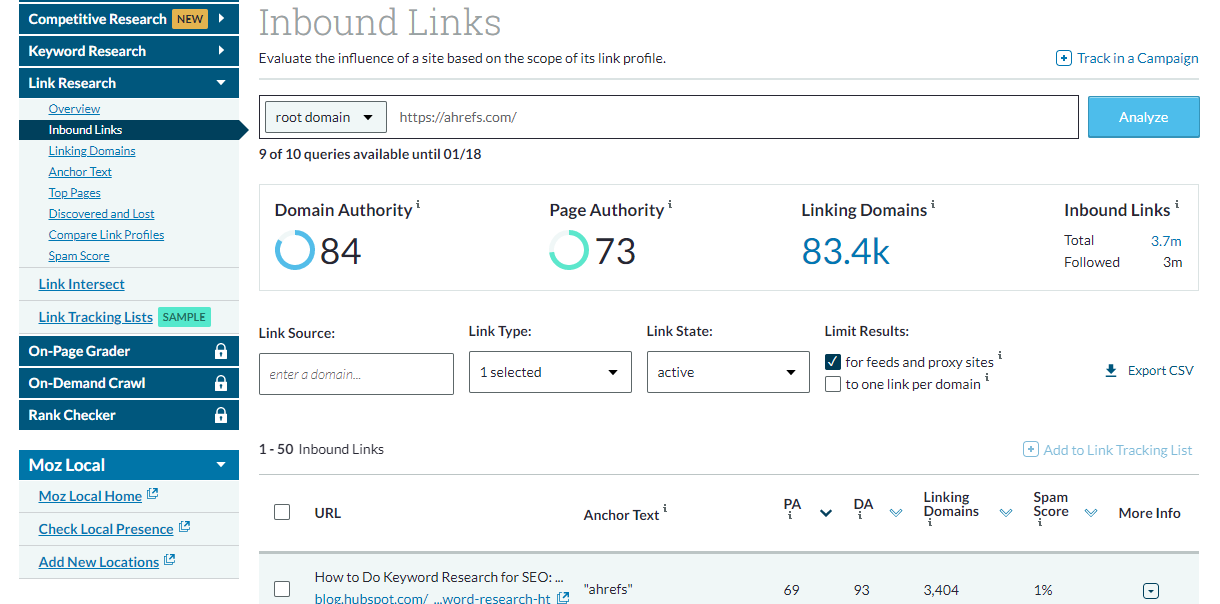The width and height of the screenshot is (1220, 604).
Task: Open Compare Link Profiles link
Action: pyautogui.click(x=106, y=235)
